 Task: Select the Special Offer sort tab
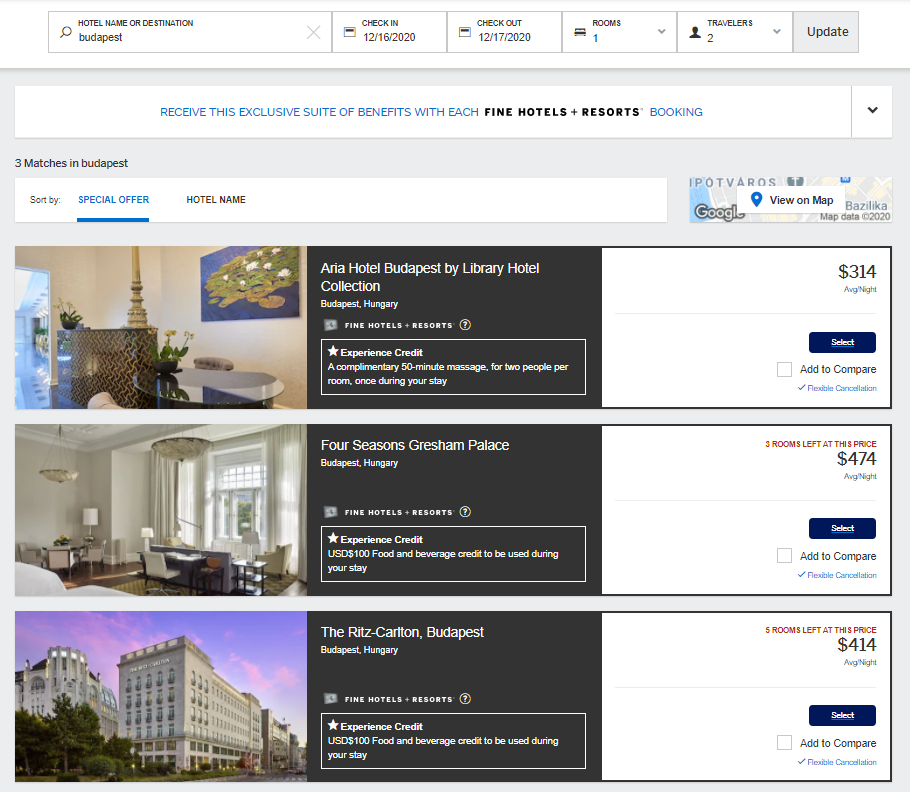pos(113,199)
